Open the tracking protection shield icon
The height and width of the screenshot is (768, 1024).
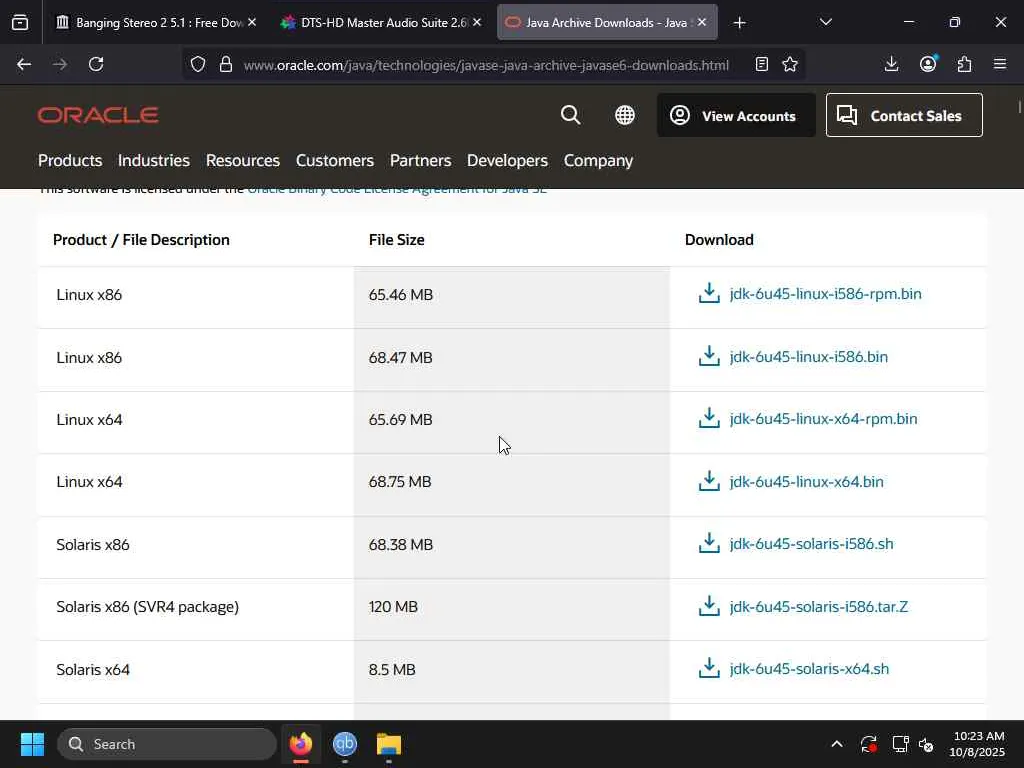(x=198, y=64)
